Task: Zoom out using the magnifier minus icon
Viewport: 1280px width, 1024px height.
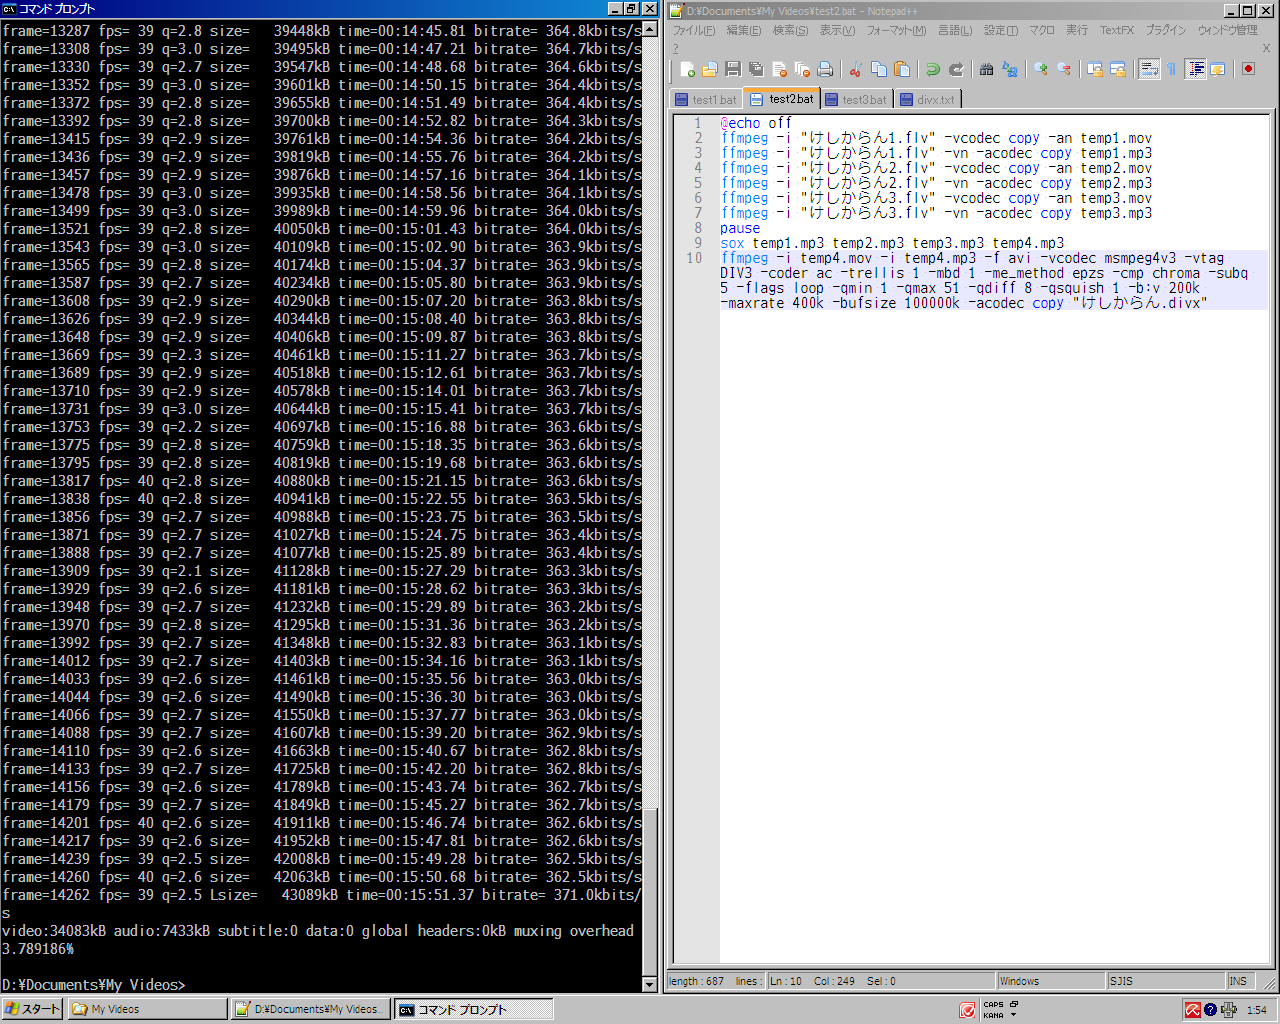Action: (1064, 69)
